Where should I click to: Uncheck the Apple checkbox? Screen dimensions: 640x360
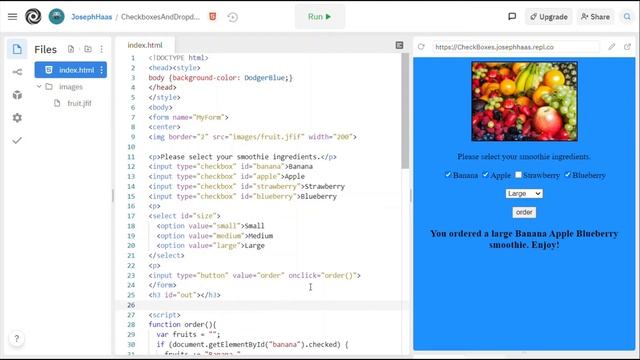tap(485, 175)
